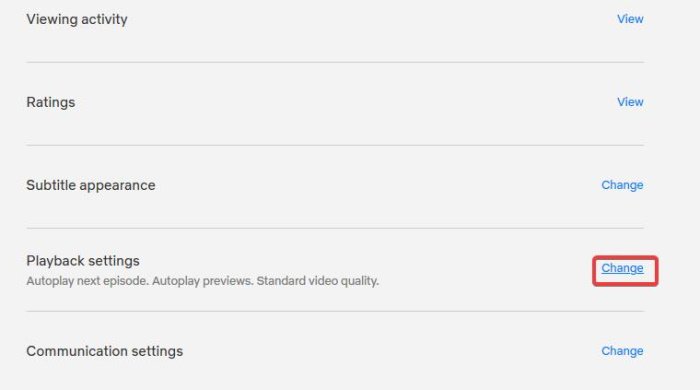Viewport: 700px width, 390px height.
Task: Show your title ratings with View
Action: pyautogui.click(x=630, y=102)
